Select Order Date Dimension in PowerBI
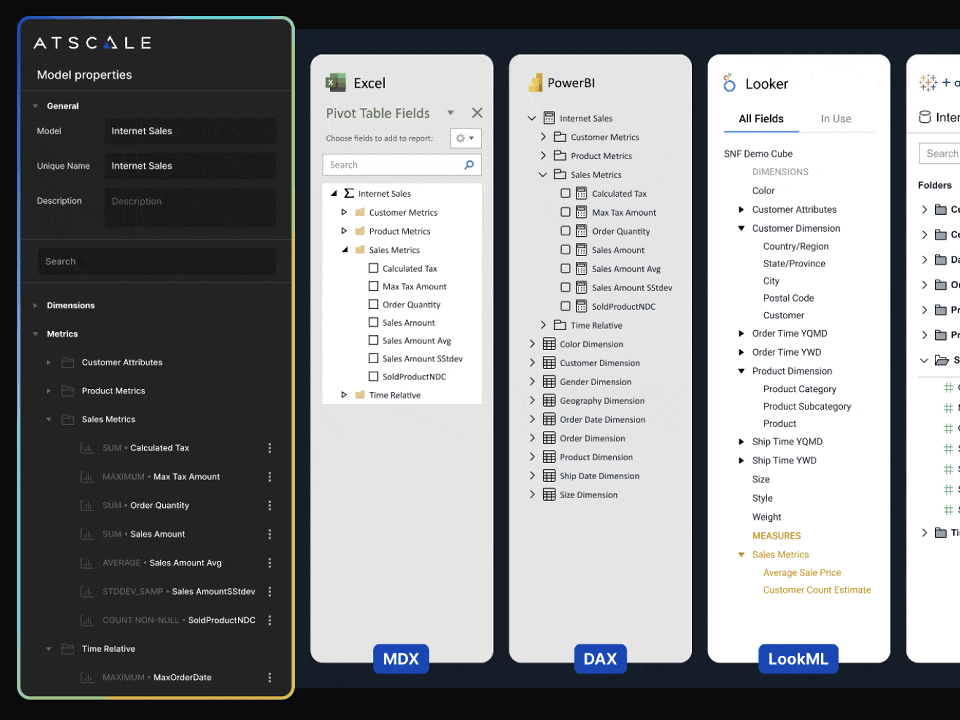The width and height of the screenshot is (960, 720). point(602,419)
